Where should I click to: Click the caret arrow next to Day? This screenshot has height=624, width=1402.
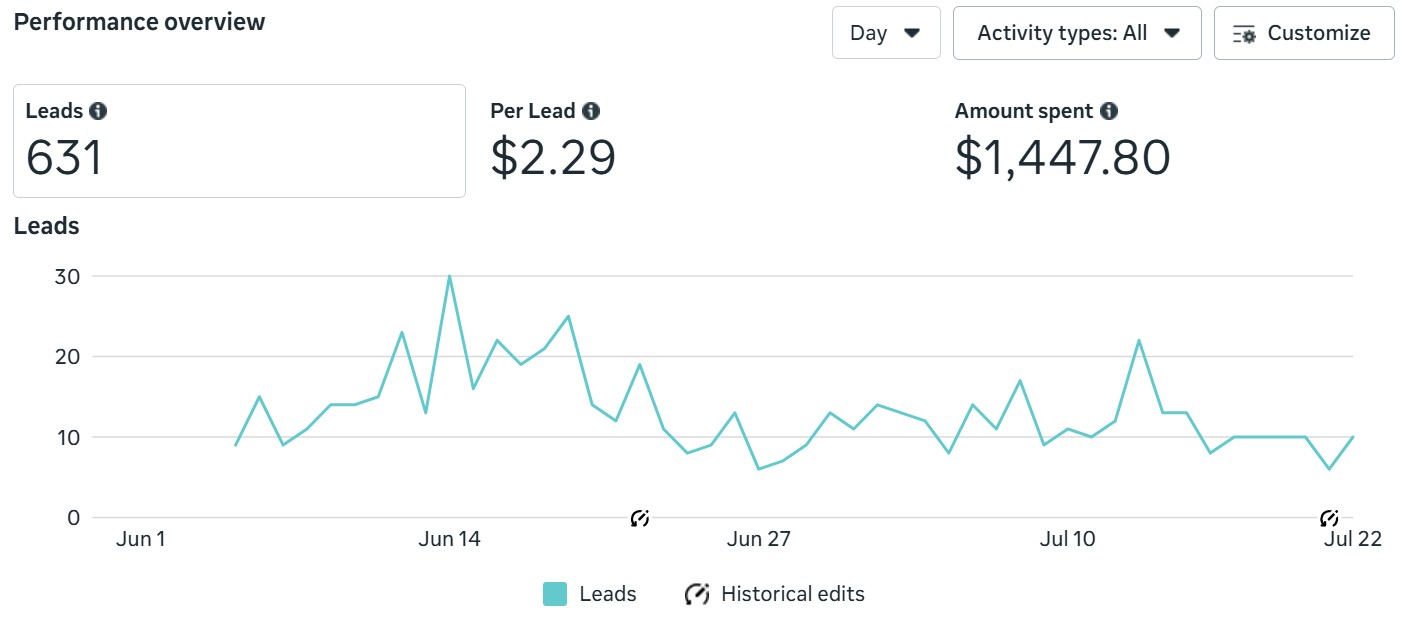pyautogui.click(x=911, y=33)
